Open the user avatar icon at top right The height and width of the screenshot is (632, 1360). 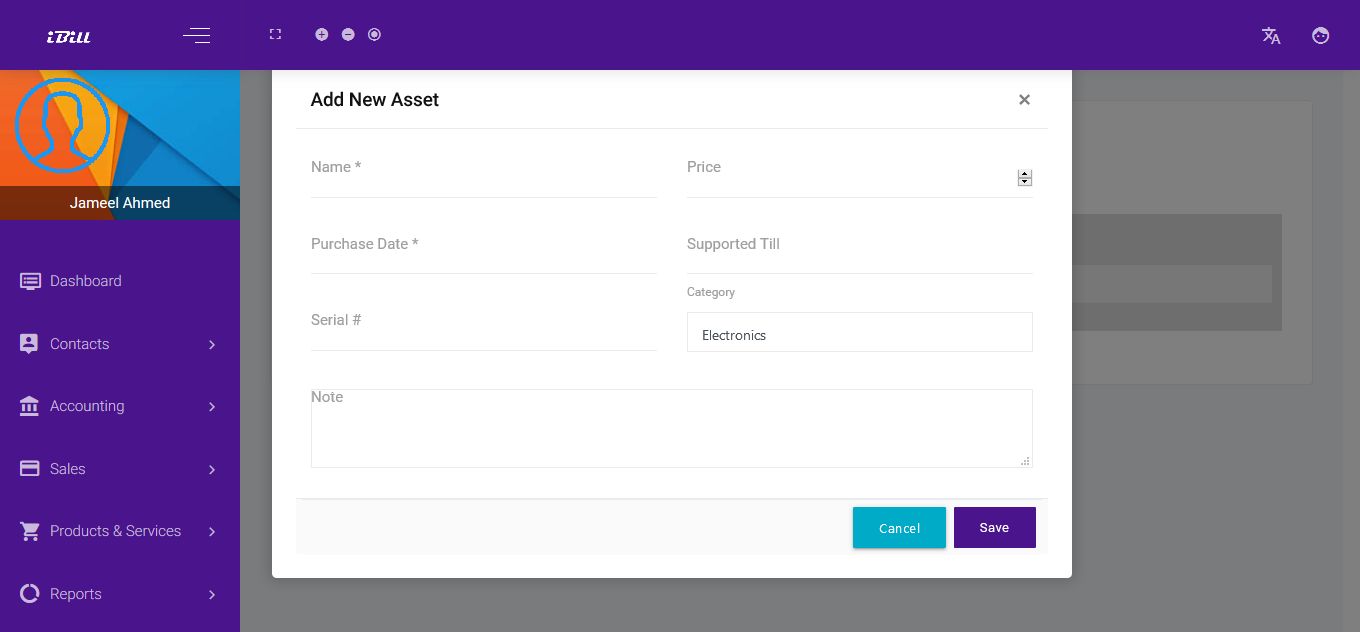coord(1321,35)
